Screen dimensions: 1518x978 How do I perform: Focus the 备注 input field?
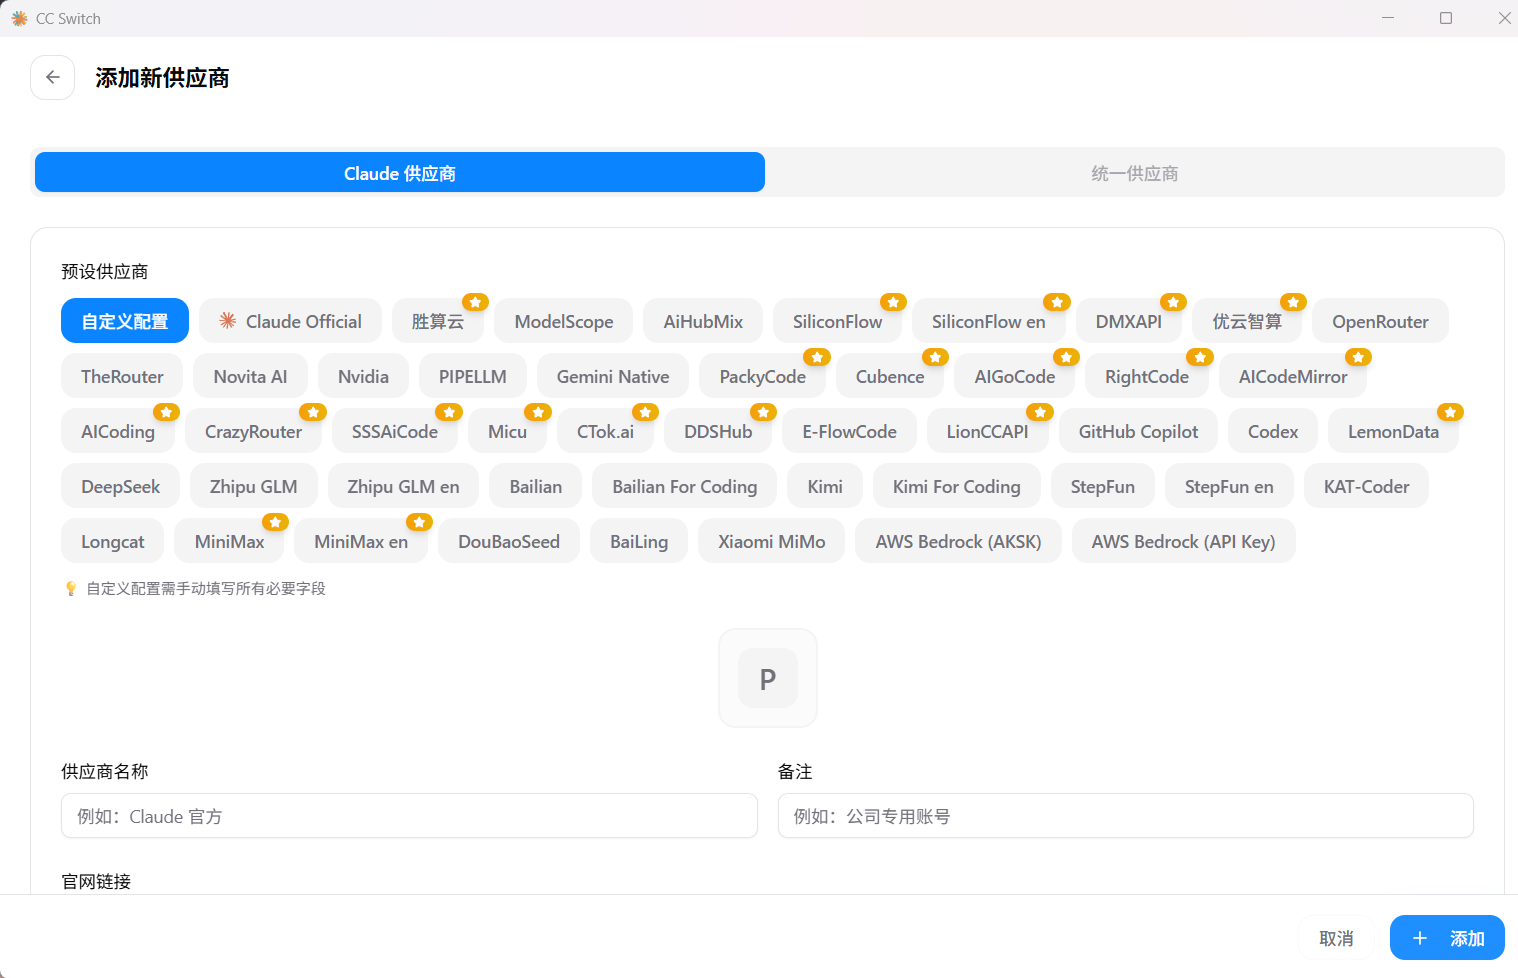pos(1126,816)
